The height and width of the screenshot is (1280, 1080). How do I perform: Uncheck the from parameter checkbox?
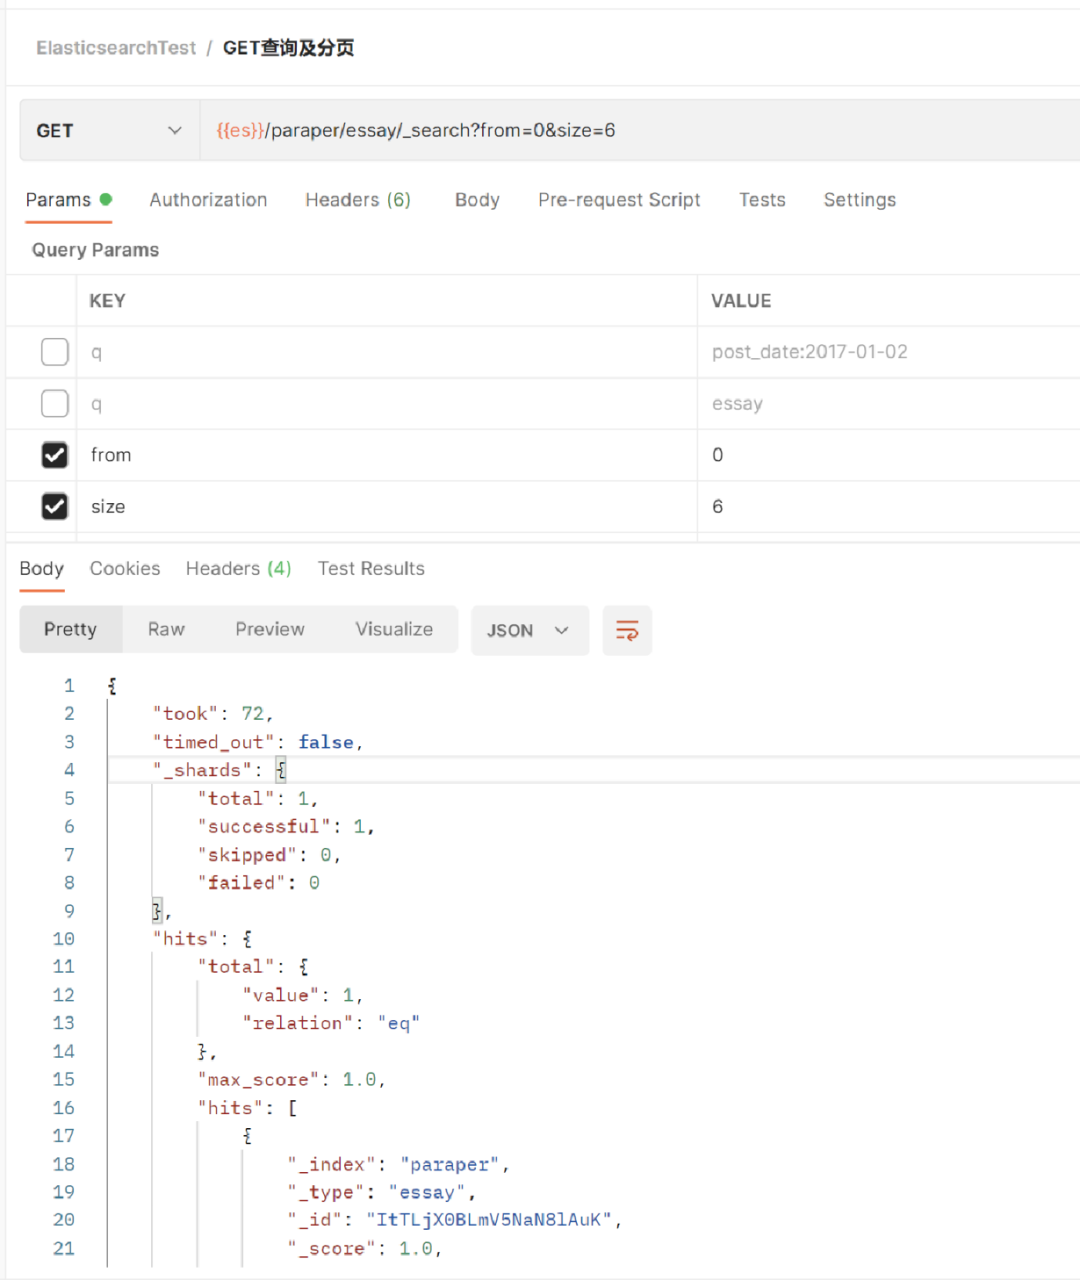click(x=55, y=455)
